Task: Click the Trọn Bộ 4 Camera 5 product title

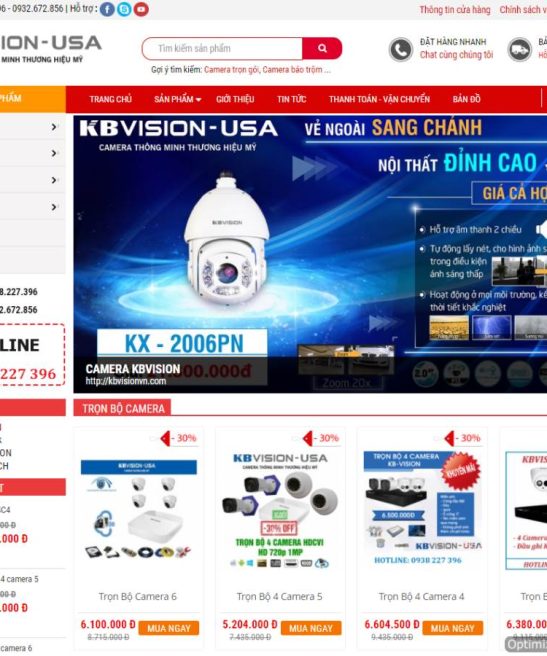Action: click(x=279, y=597)
